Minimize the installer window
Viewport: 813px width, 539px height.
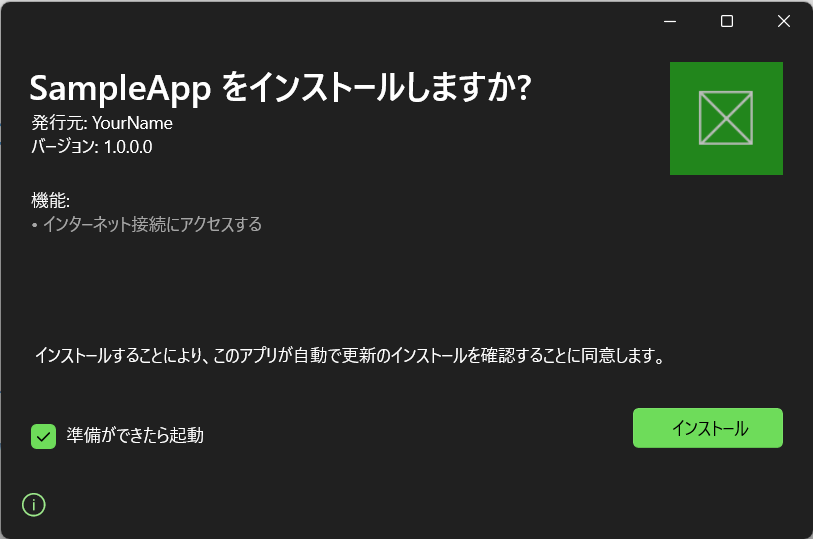pos(670,21)
